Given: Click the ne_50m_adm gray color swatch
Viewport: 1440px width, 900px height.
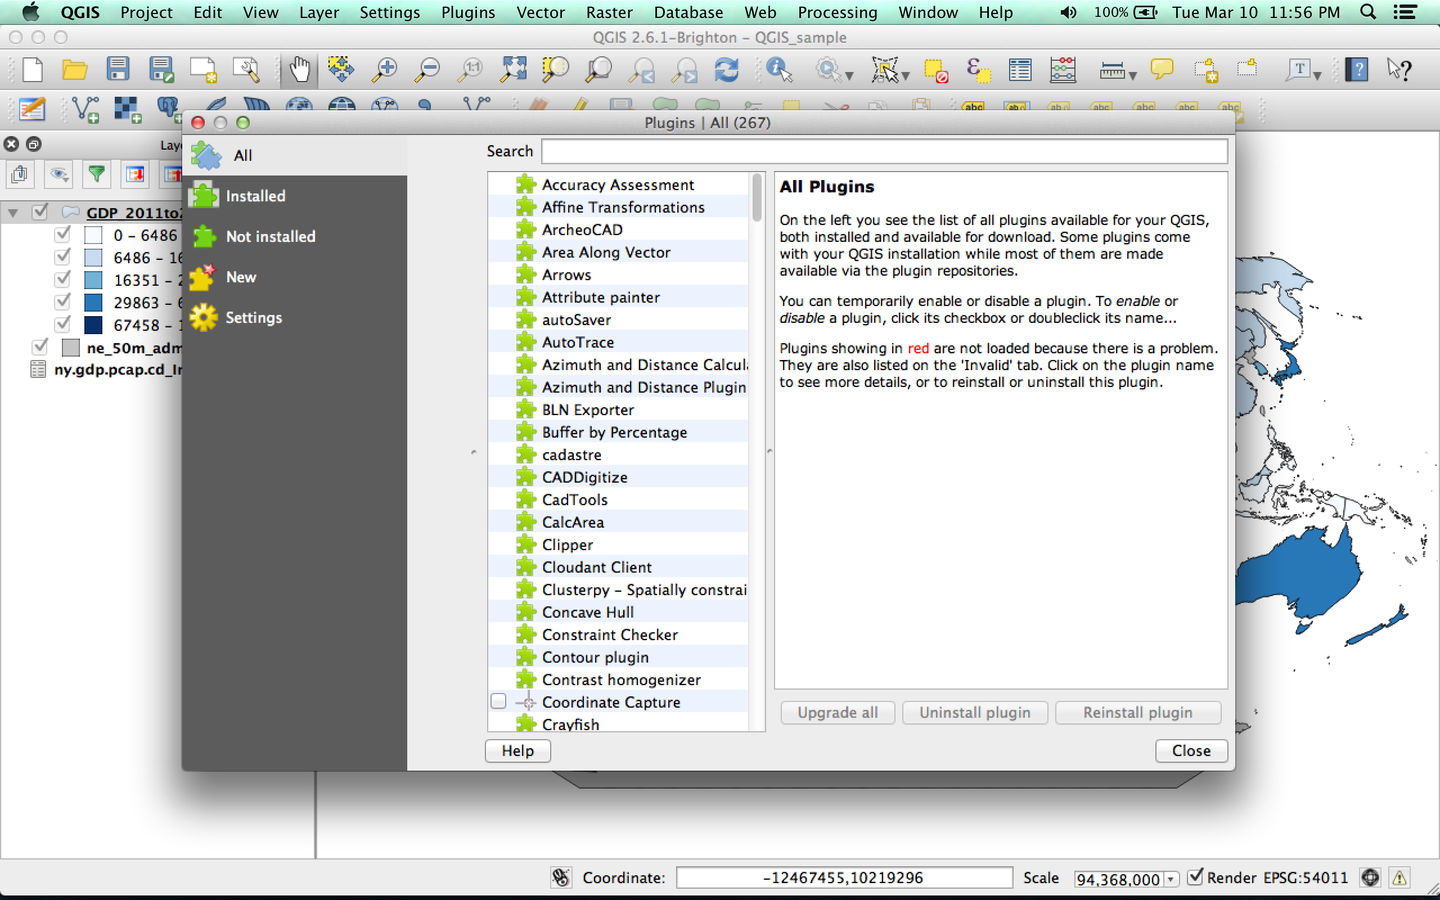Looking at the screenshot, I should click(x=70, y=347).
